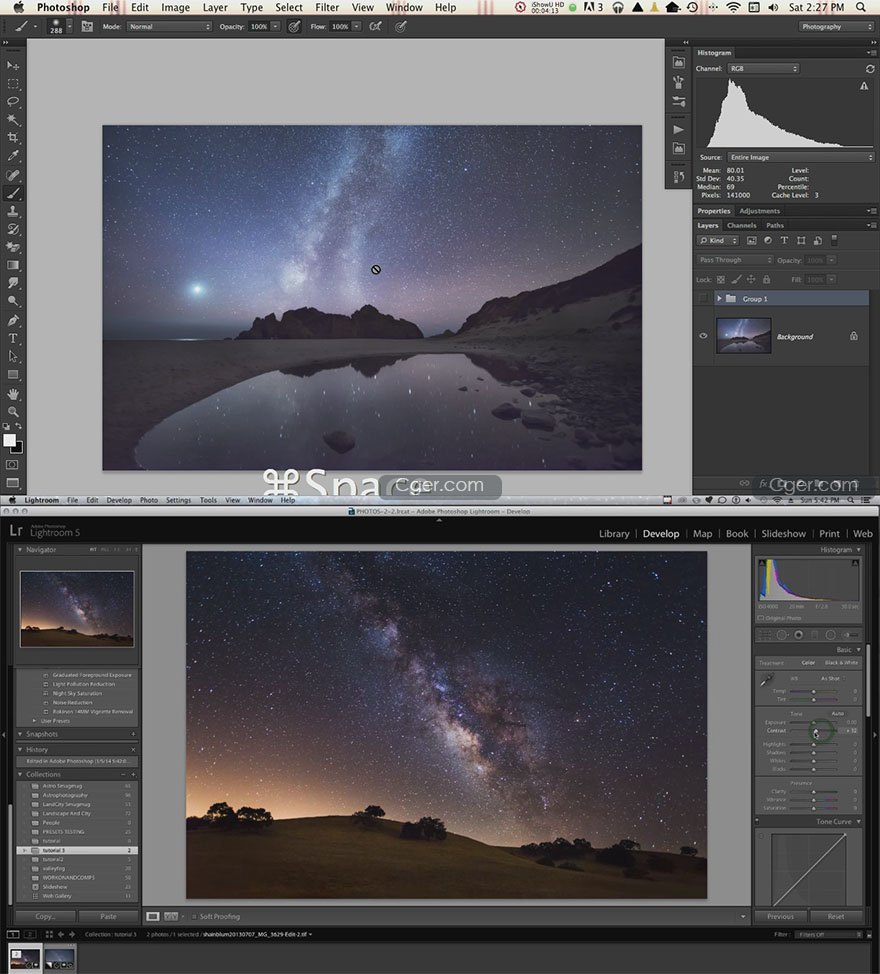
Task: Select the Magic Wand tool
Action: point(12,119)
